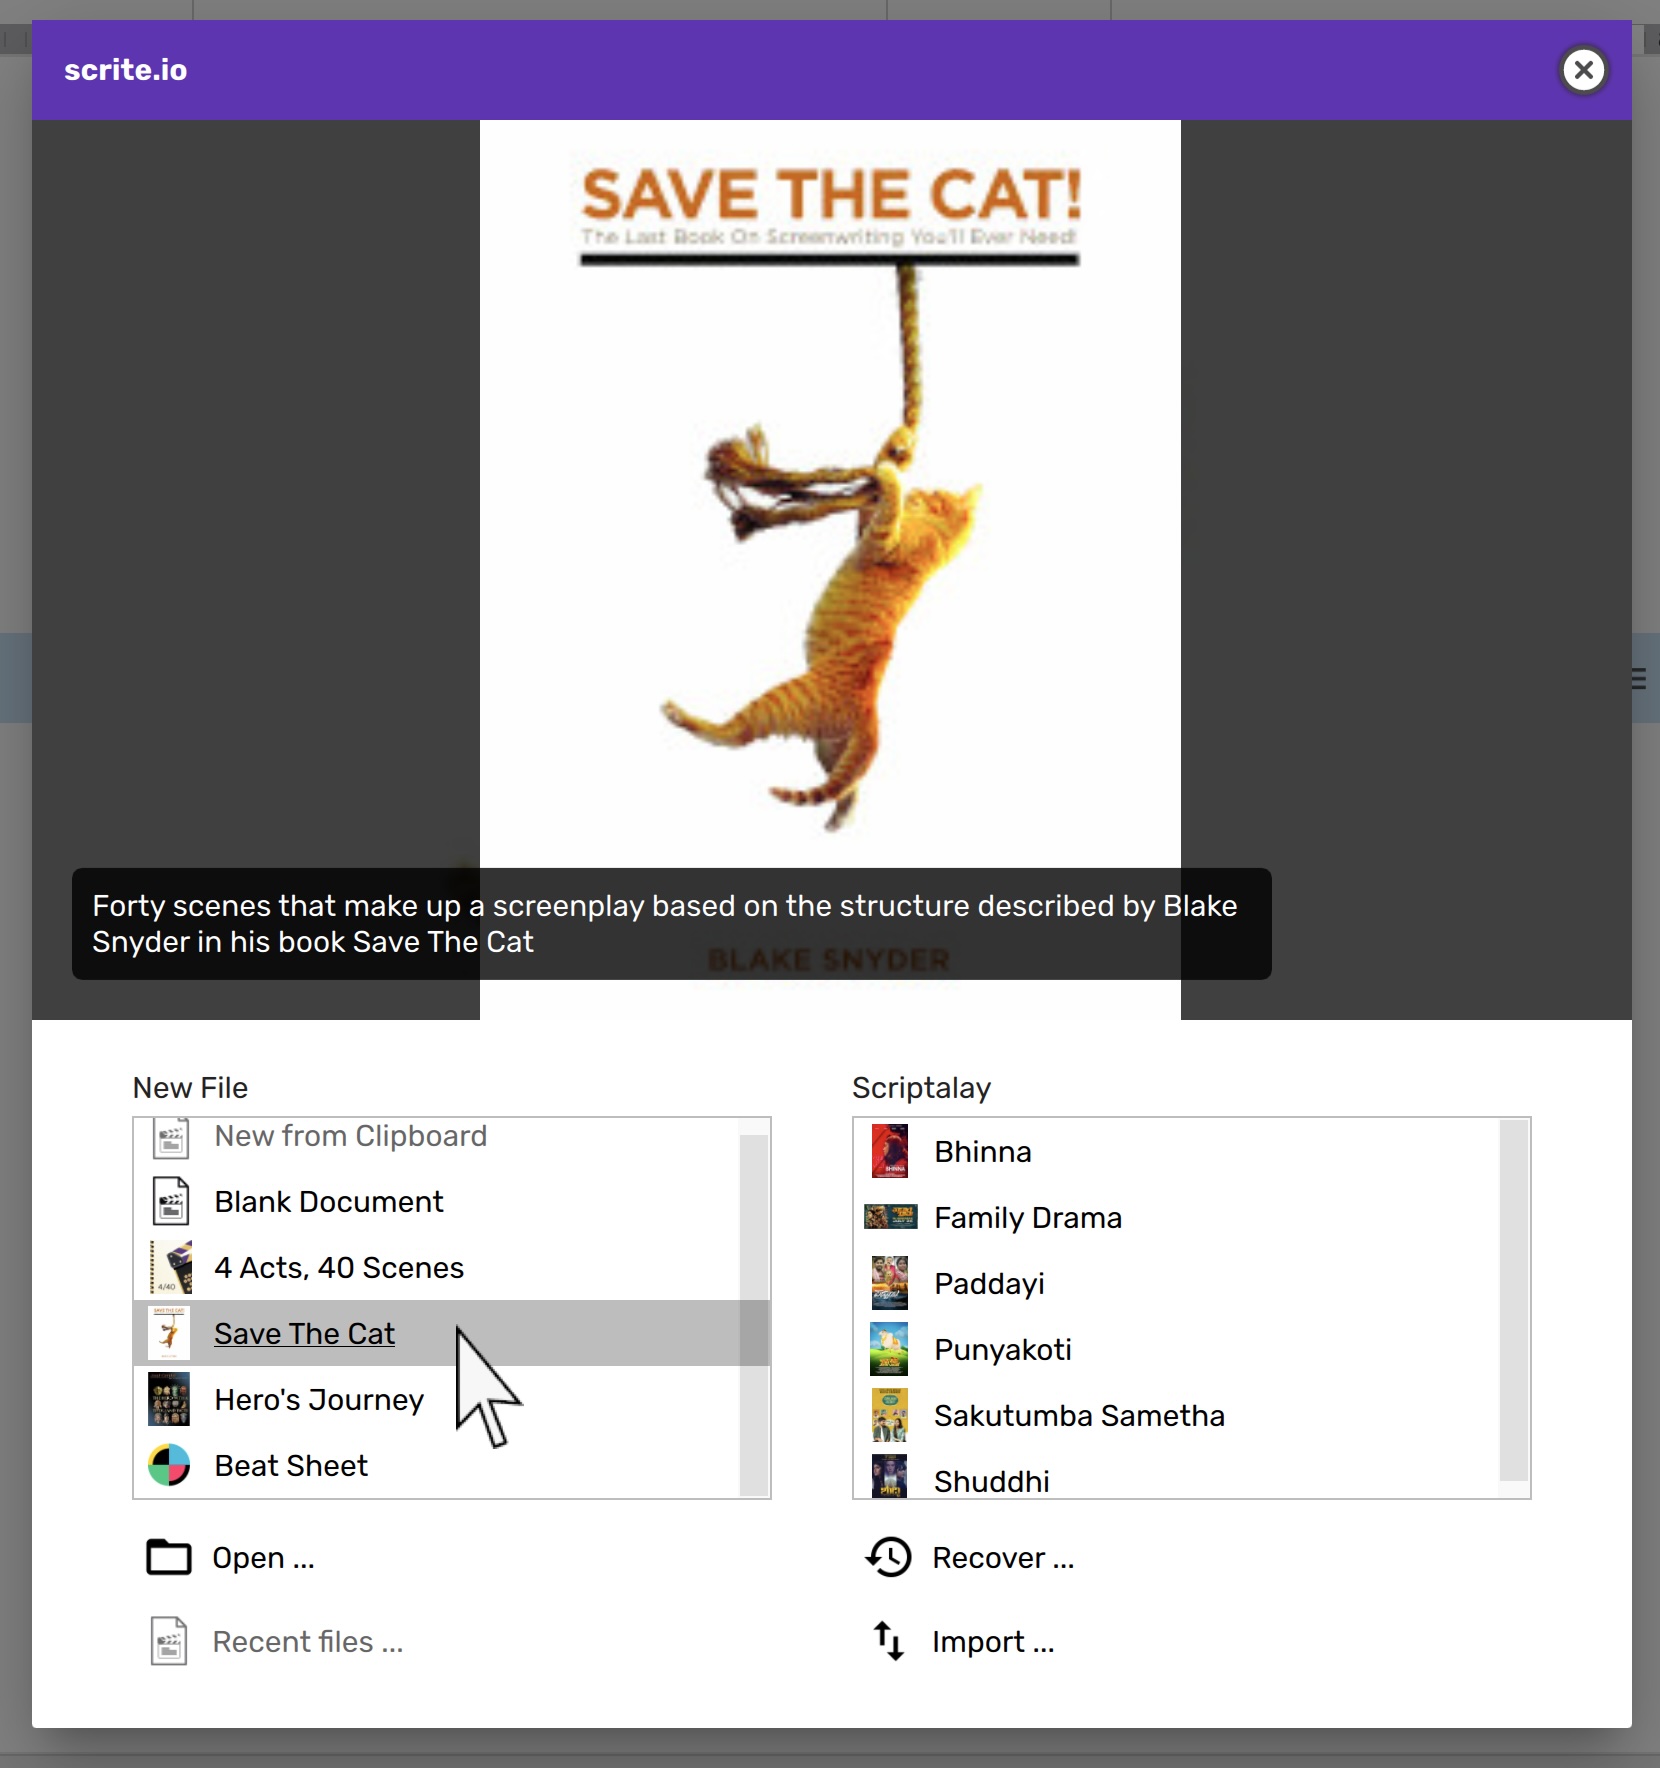Viewport: 1660px width, 1768px height.
Task: Select the Save The Cat template
Action: point(305,1333)
